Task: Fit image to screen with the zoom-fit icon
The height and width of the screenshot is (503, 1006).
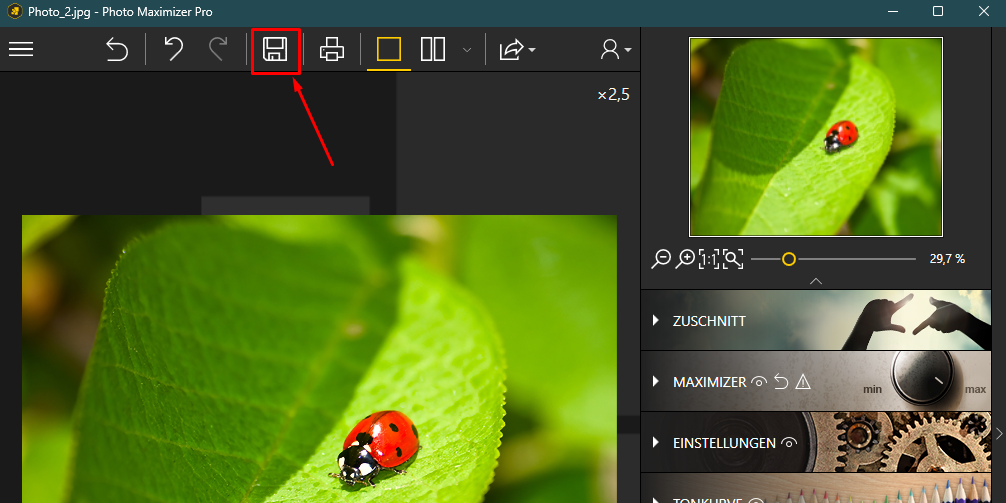Action: (733, 259)
